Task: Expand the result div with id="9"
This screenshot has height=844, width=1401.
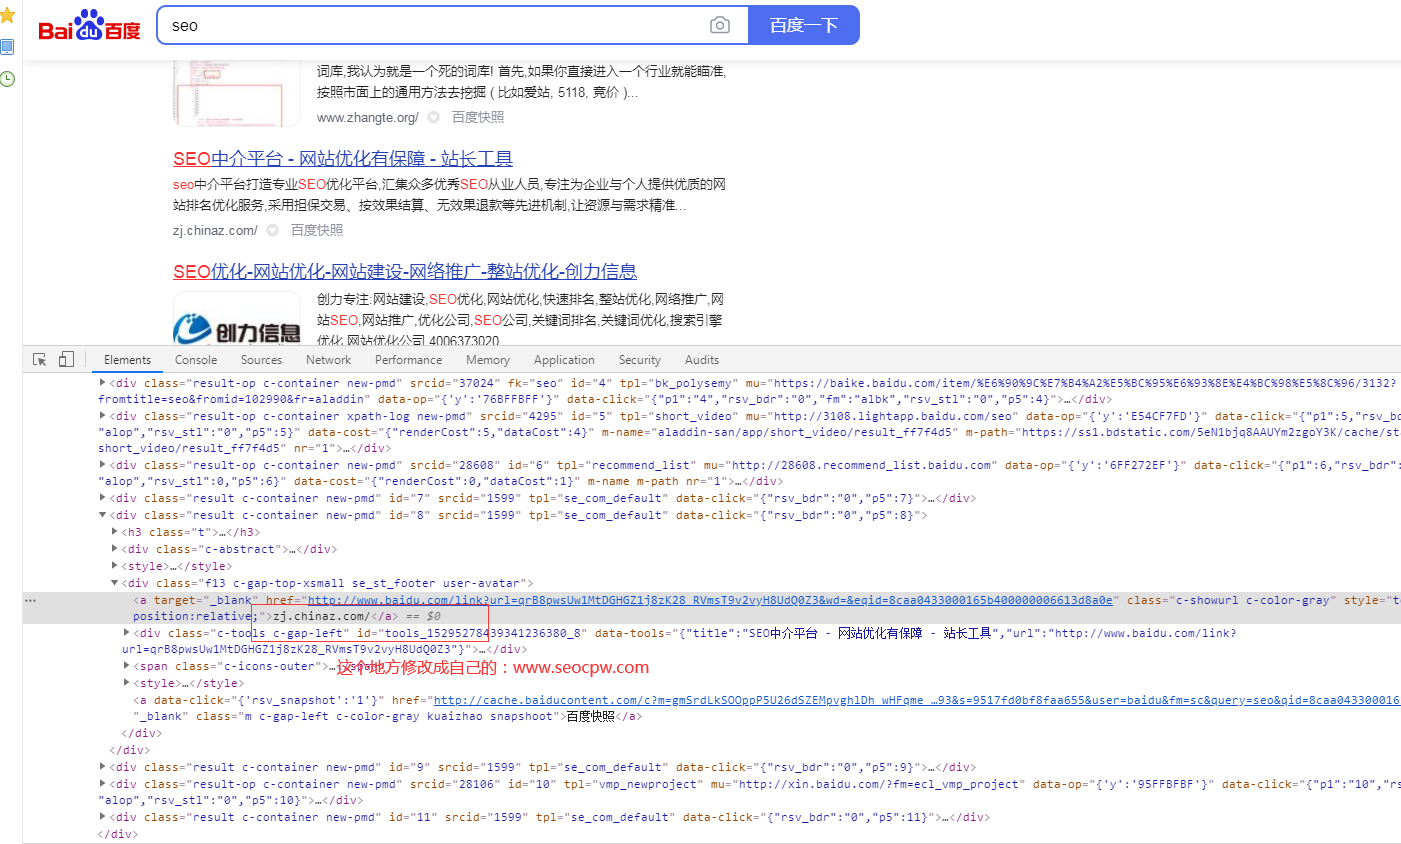Action: pos(103,767)
